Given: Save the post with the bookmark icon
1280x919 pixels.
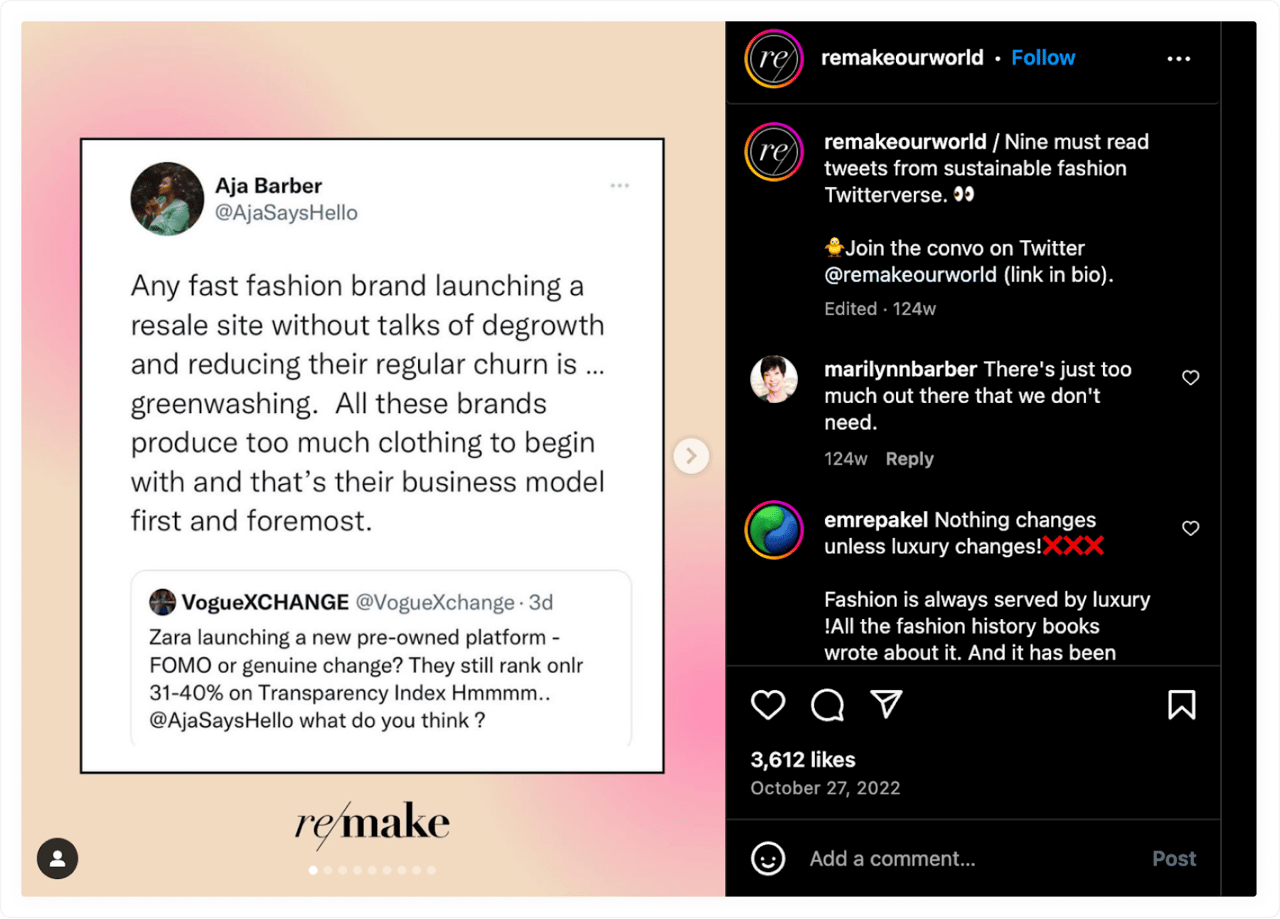Looking at the screenshot, I should pyautogui.click(x=1181, y=705).
